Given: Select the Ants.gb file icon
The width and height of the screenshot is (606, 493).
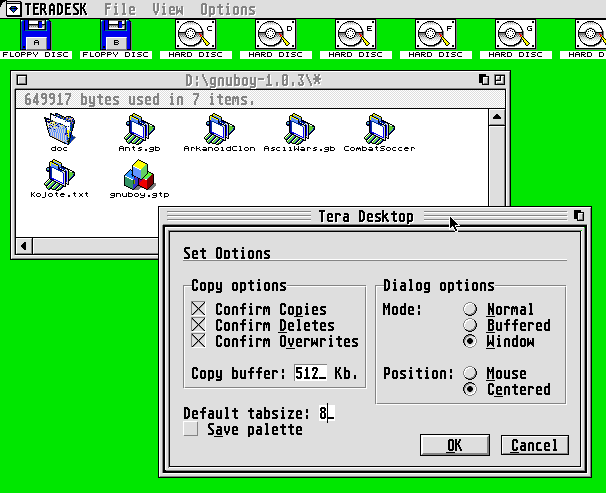Looking at the screenshot, I should point(134,128).
